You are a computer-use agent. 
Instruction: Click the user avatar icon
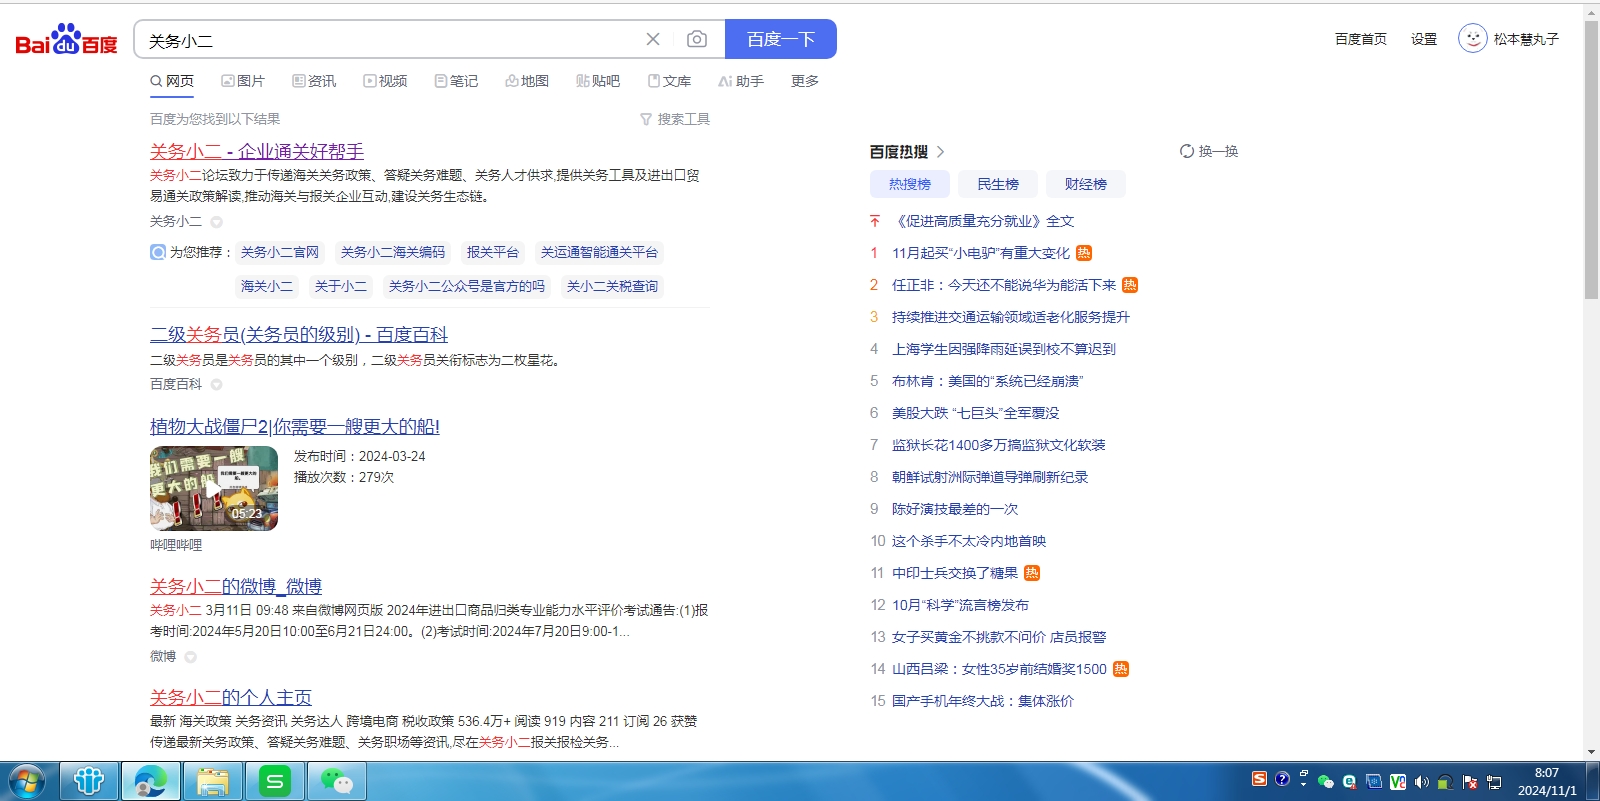pyautogui.click(x=1472, y=38)
